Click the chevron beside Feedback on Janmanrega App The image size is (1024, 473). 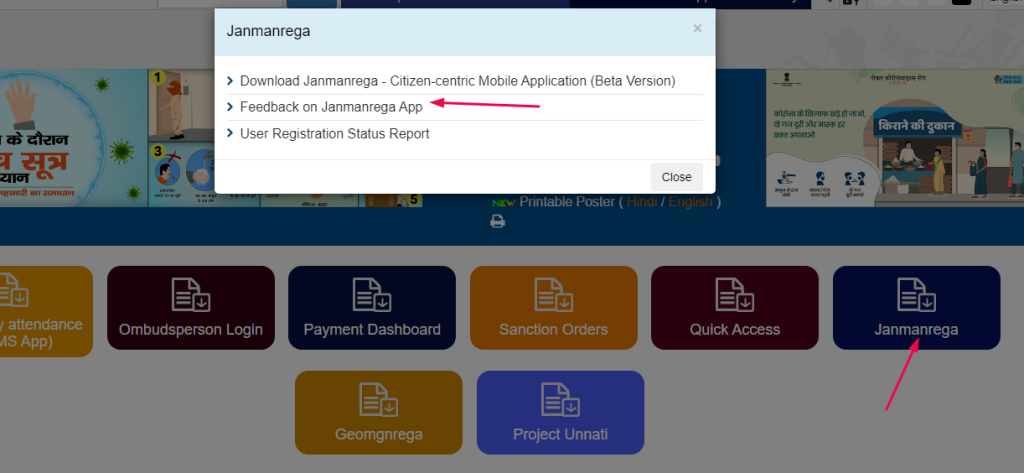(x=230, y=106)
